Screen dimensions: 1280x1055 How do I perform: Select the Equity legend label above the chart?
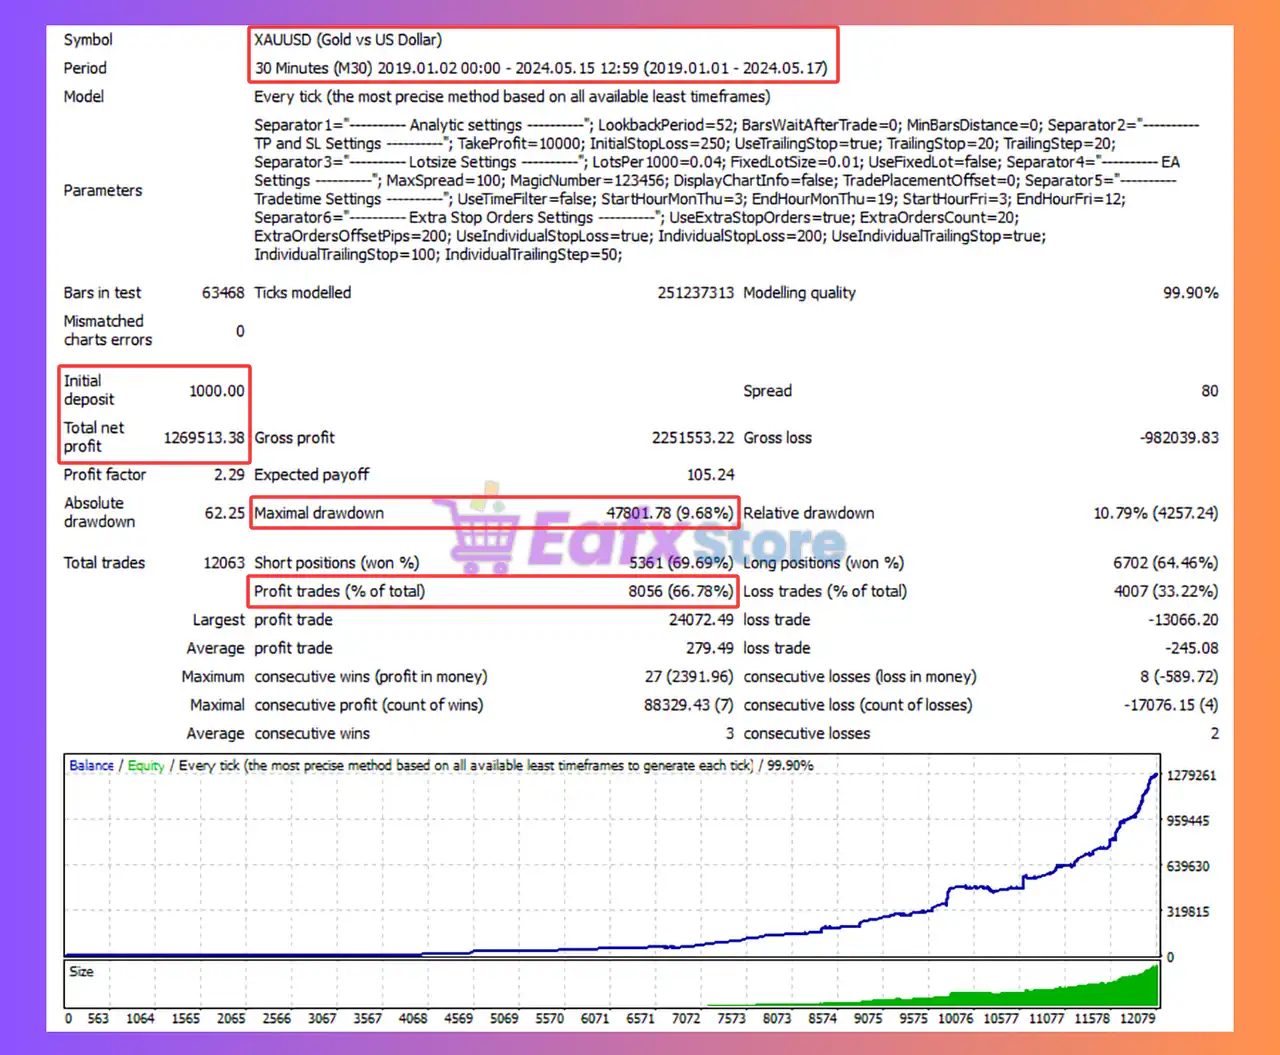pos(146,765)
